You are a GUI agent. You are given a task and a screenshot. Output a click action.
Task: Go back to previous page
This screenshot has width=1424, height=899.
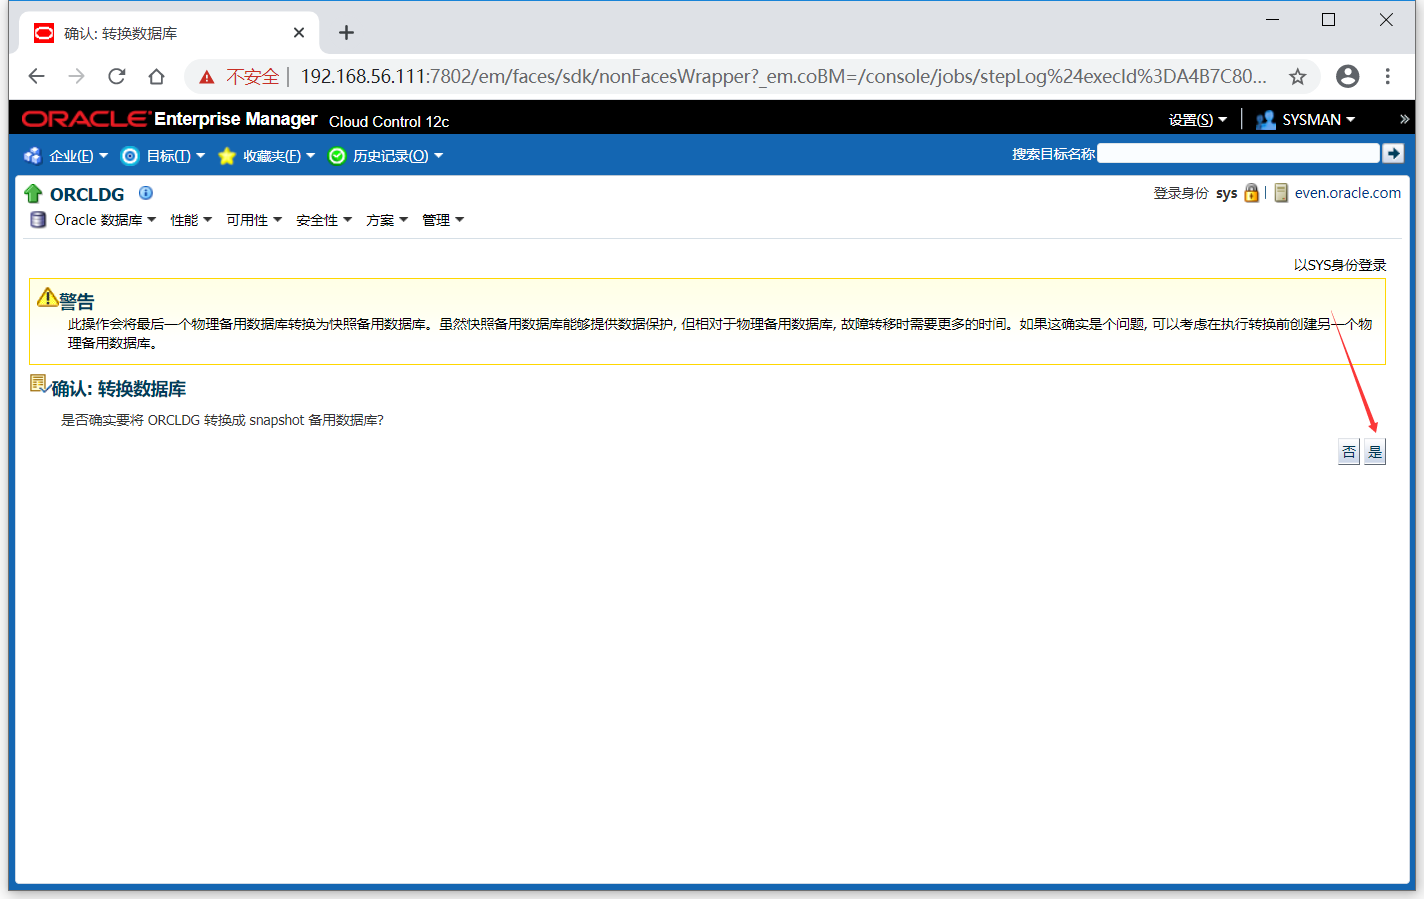click(37, 76)
